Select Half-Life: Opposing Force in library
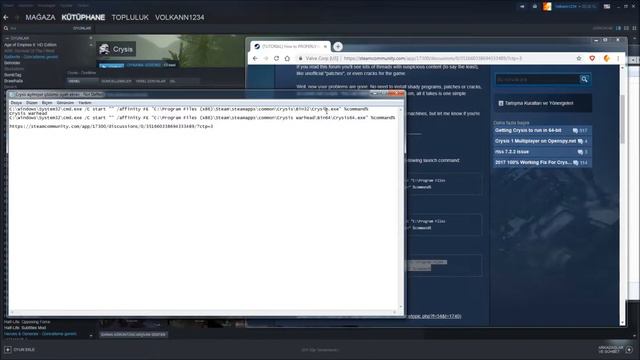This screenshot has height=360, width=640. (27, 322)
